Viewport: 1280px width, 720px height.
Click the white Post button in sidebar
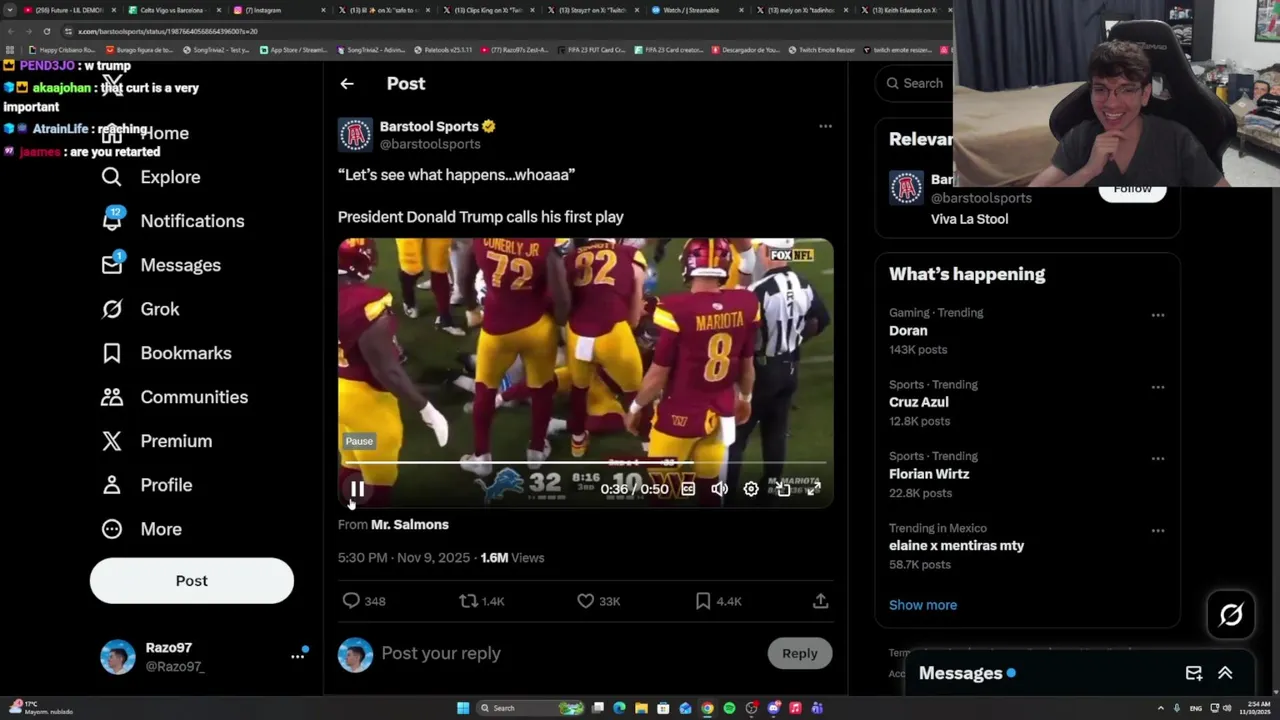pyautogui.click(x=192, y=581)
